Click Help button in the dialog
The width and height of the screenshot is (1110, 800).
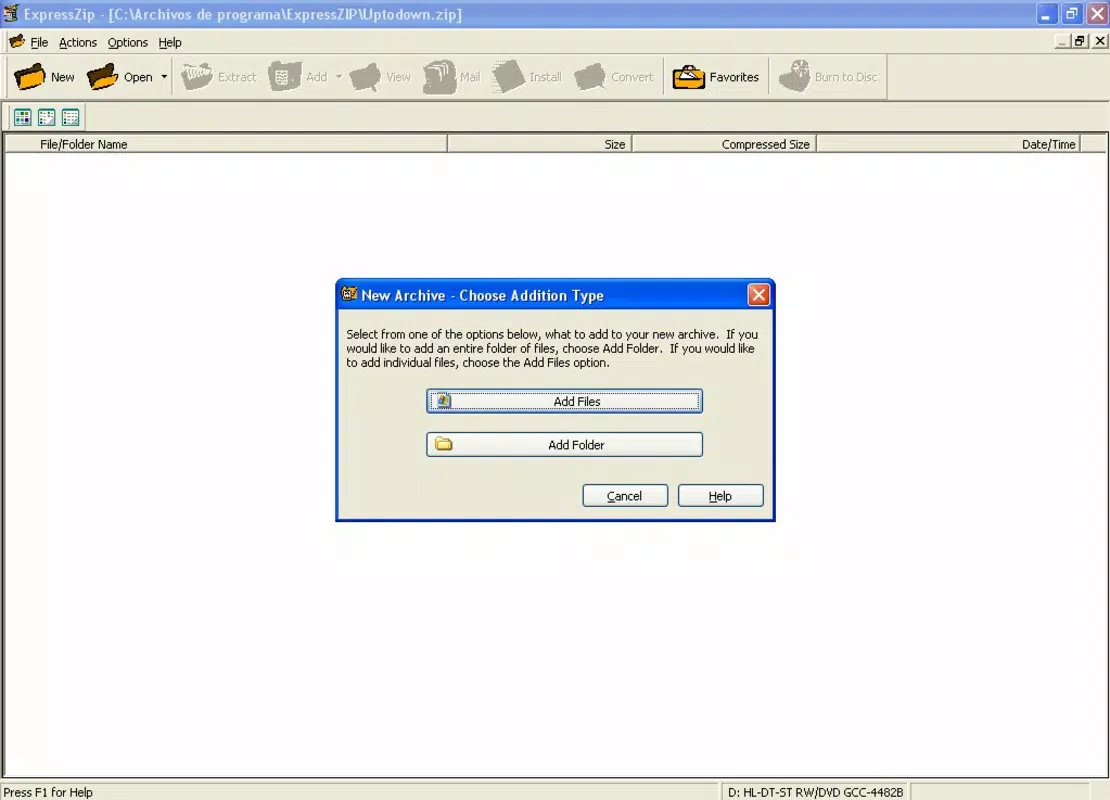coord(721,496)
